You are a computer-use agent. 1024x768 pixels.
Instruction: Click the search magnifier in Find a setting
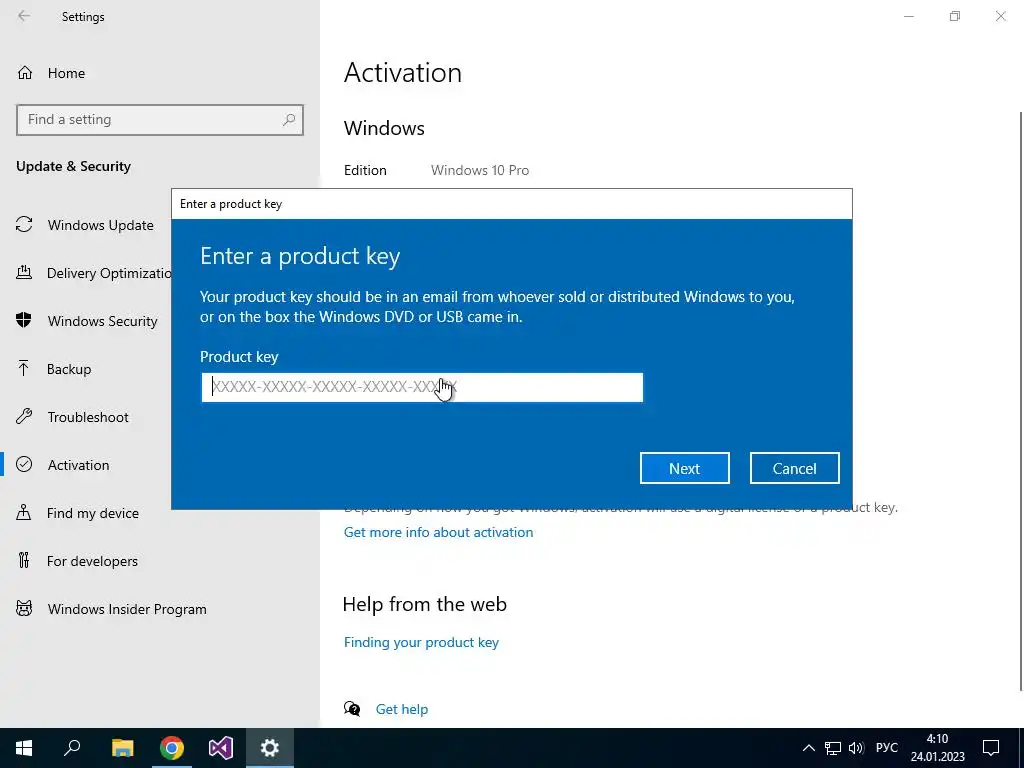point(288,120)
